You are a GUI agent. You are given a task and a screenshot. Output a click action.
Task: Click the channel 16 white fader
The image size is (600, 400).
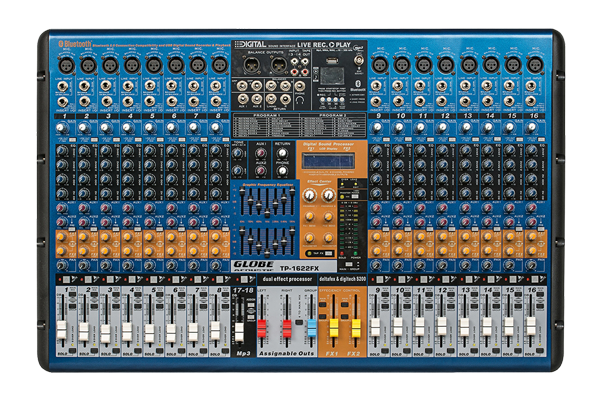pos(531,326)
